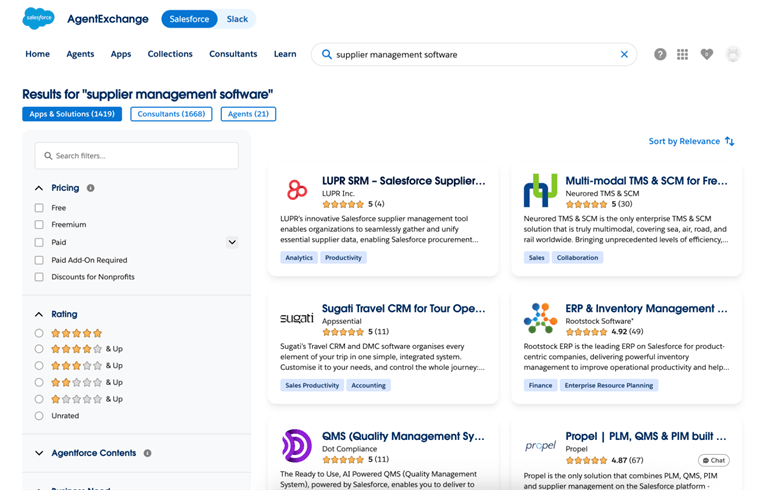Tick the Free pricing checkbox

click(39, 208)
